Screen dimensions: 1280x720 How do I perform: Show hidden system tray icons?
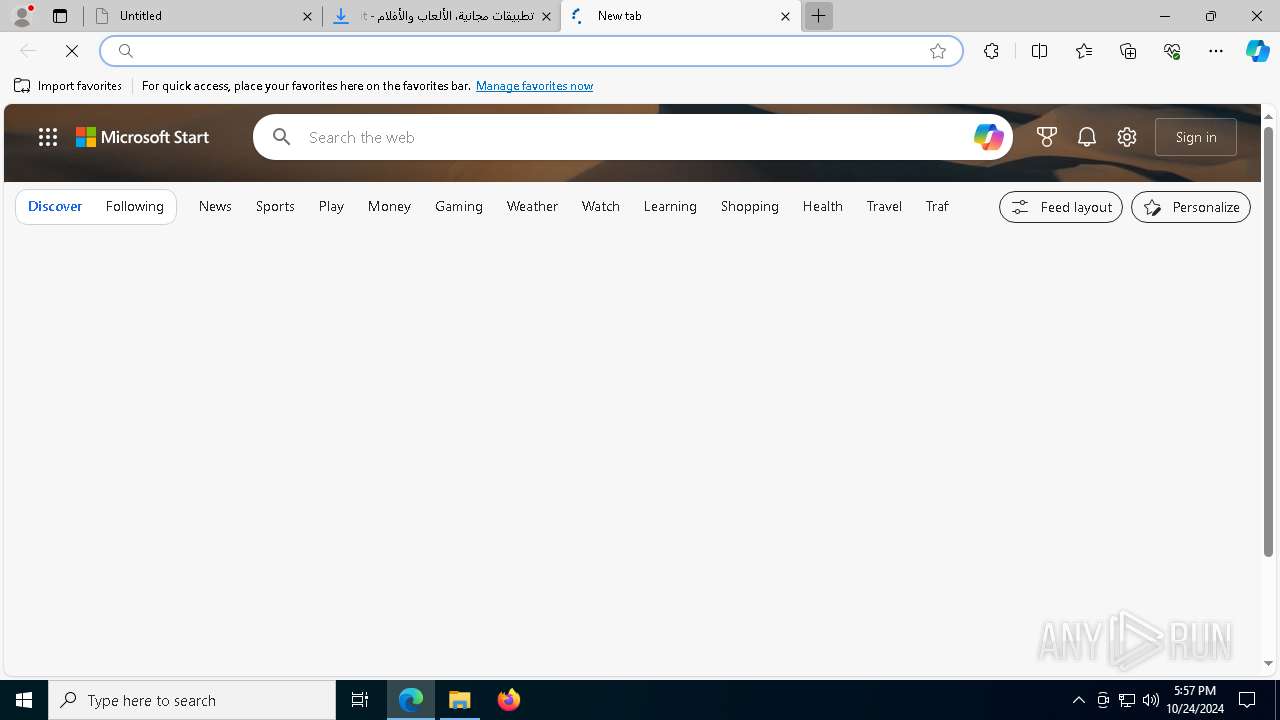click(1079, 700)
